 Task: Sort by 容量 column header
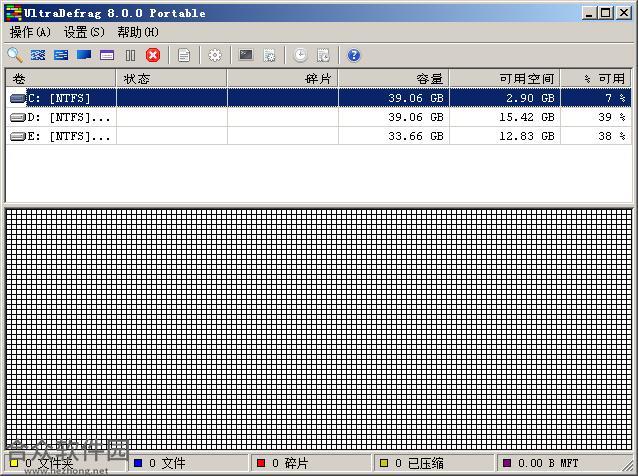394,79
